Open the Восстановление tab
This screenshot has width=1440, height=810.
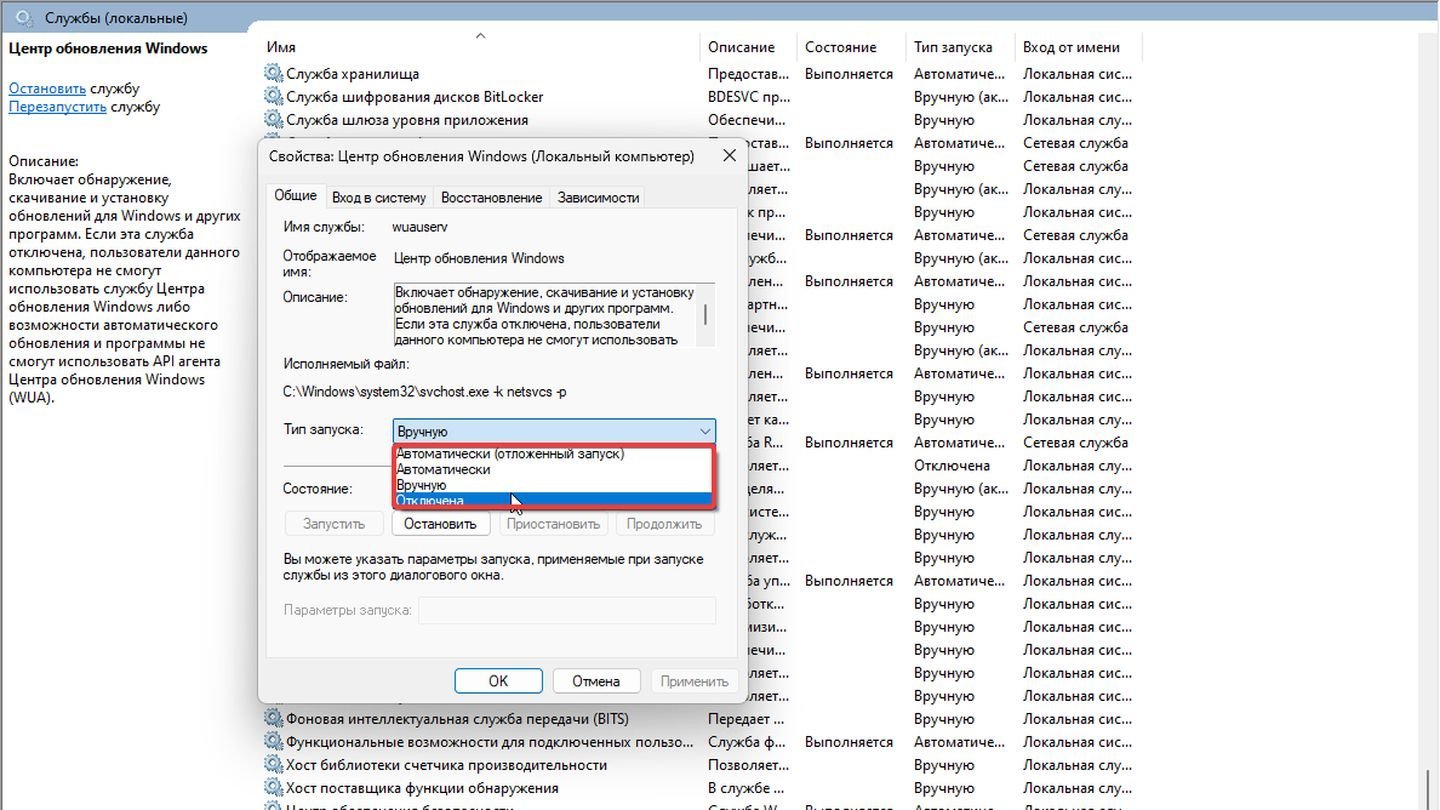[x=491, y=197]
